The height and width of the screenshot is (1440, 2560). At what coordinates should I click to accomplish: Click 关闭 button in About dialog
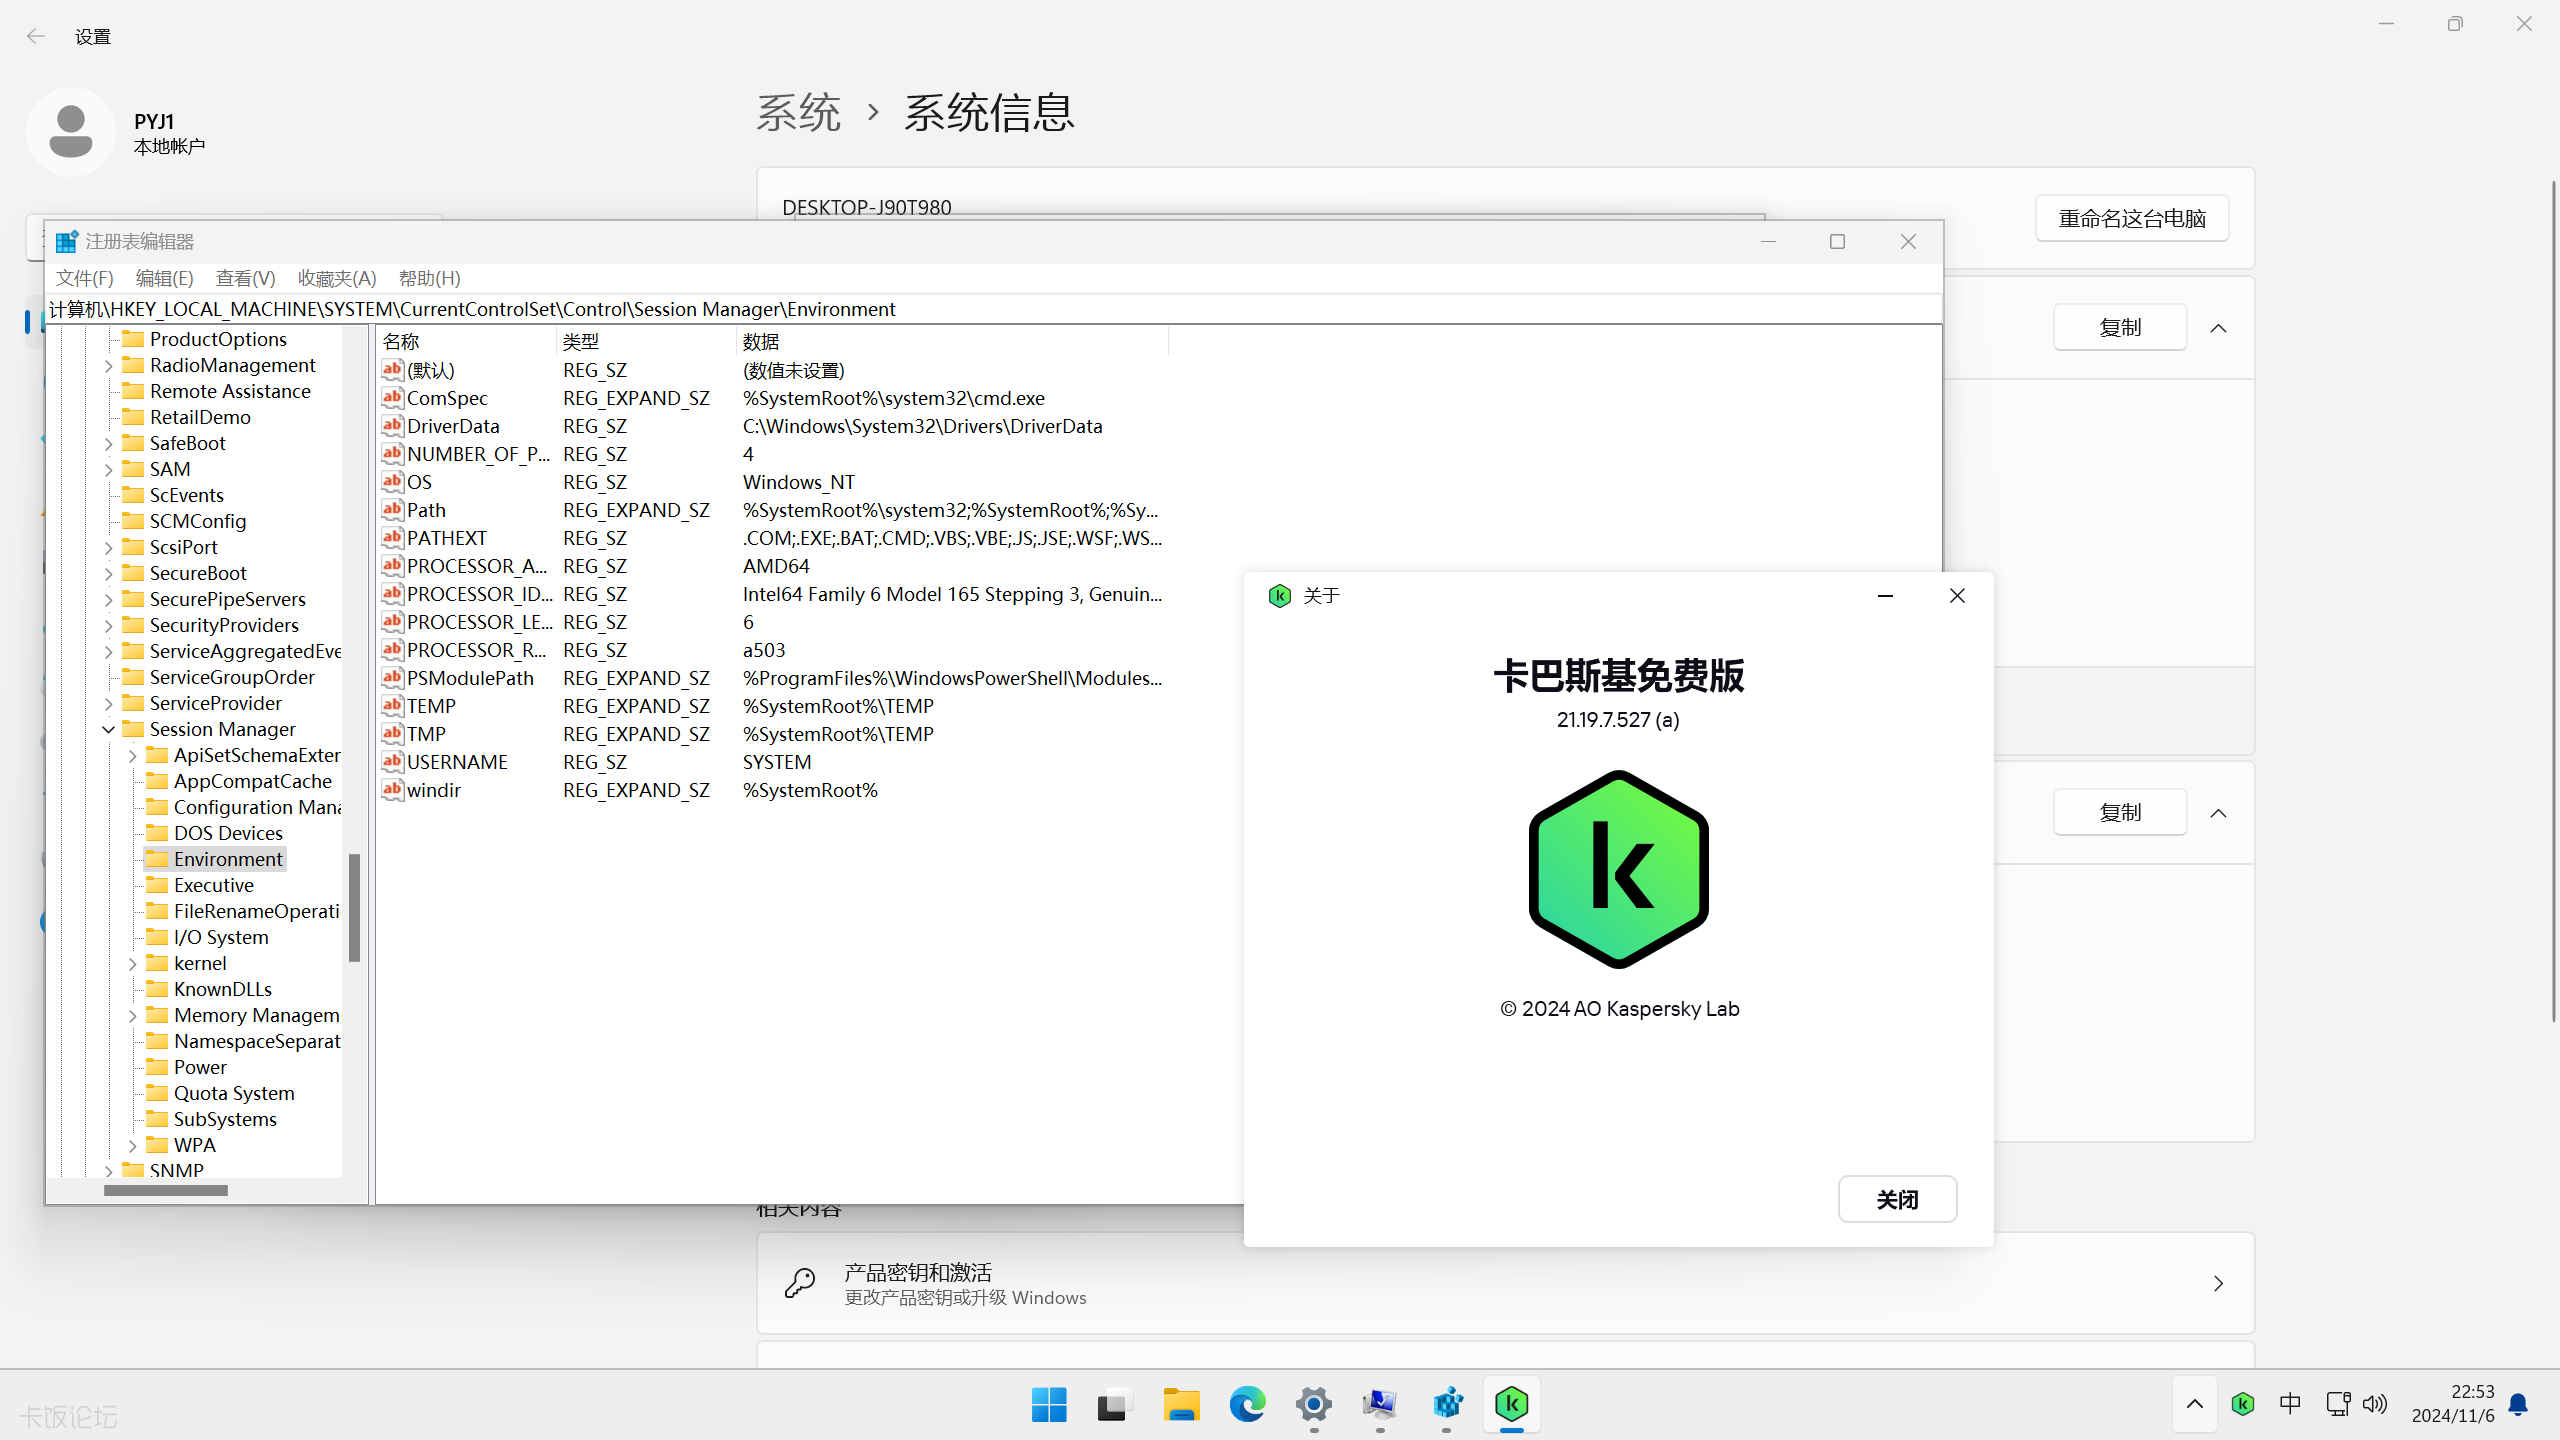click(x=1897, y=1199)
